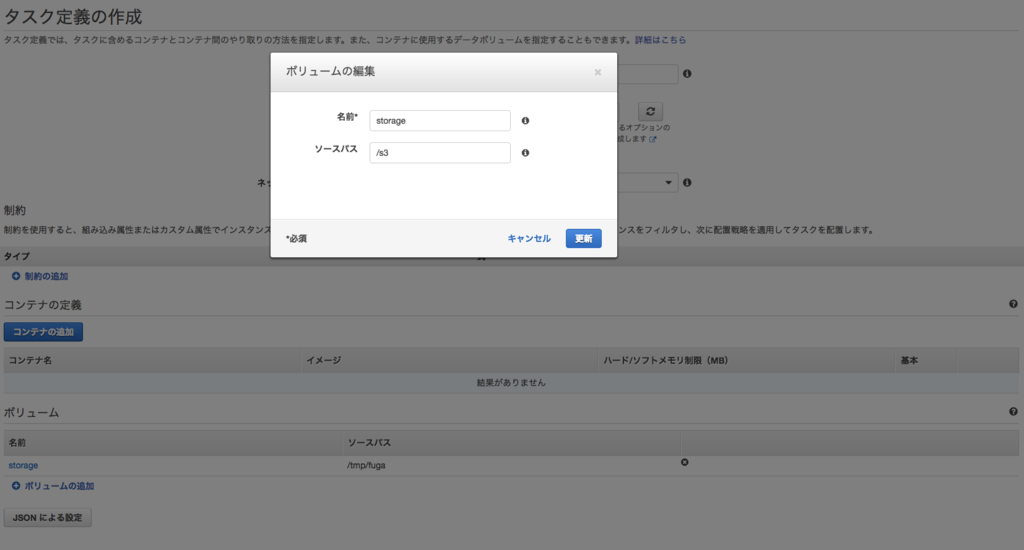
Task: Click the help icon for ボリューム section
Action: tap(1013, 412)
